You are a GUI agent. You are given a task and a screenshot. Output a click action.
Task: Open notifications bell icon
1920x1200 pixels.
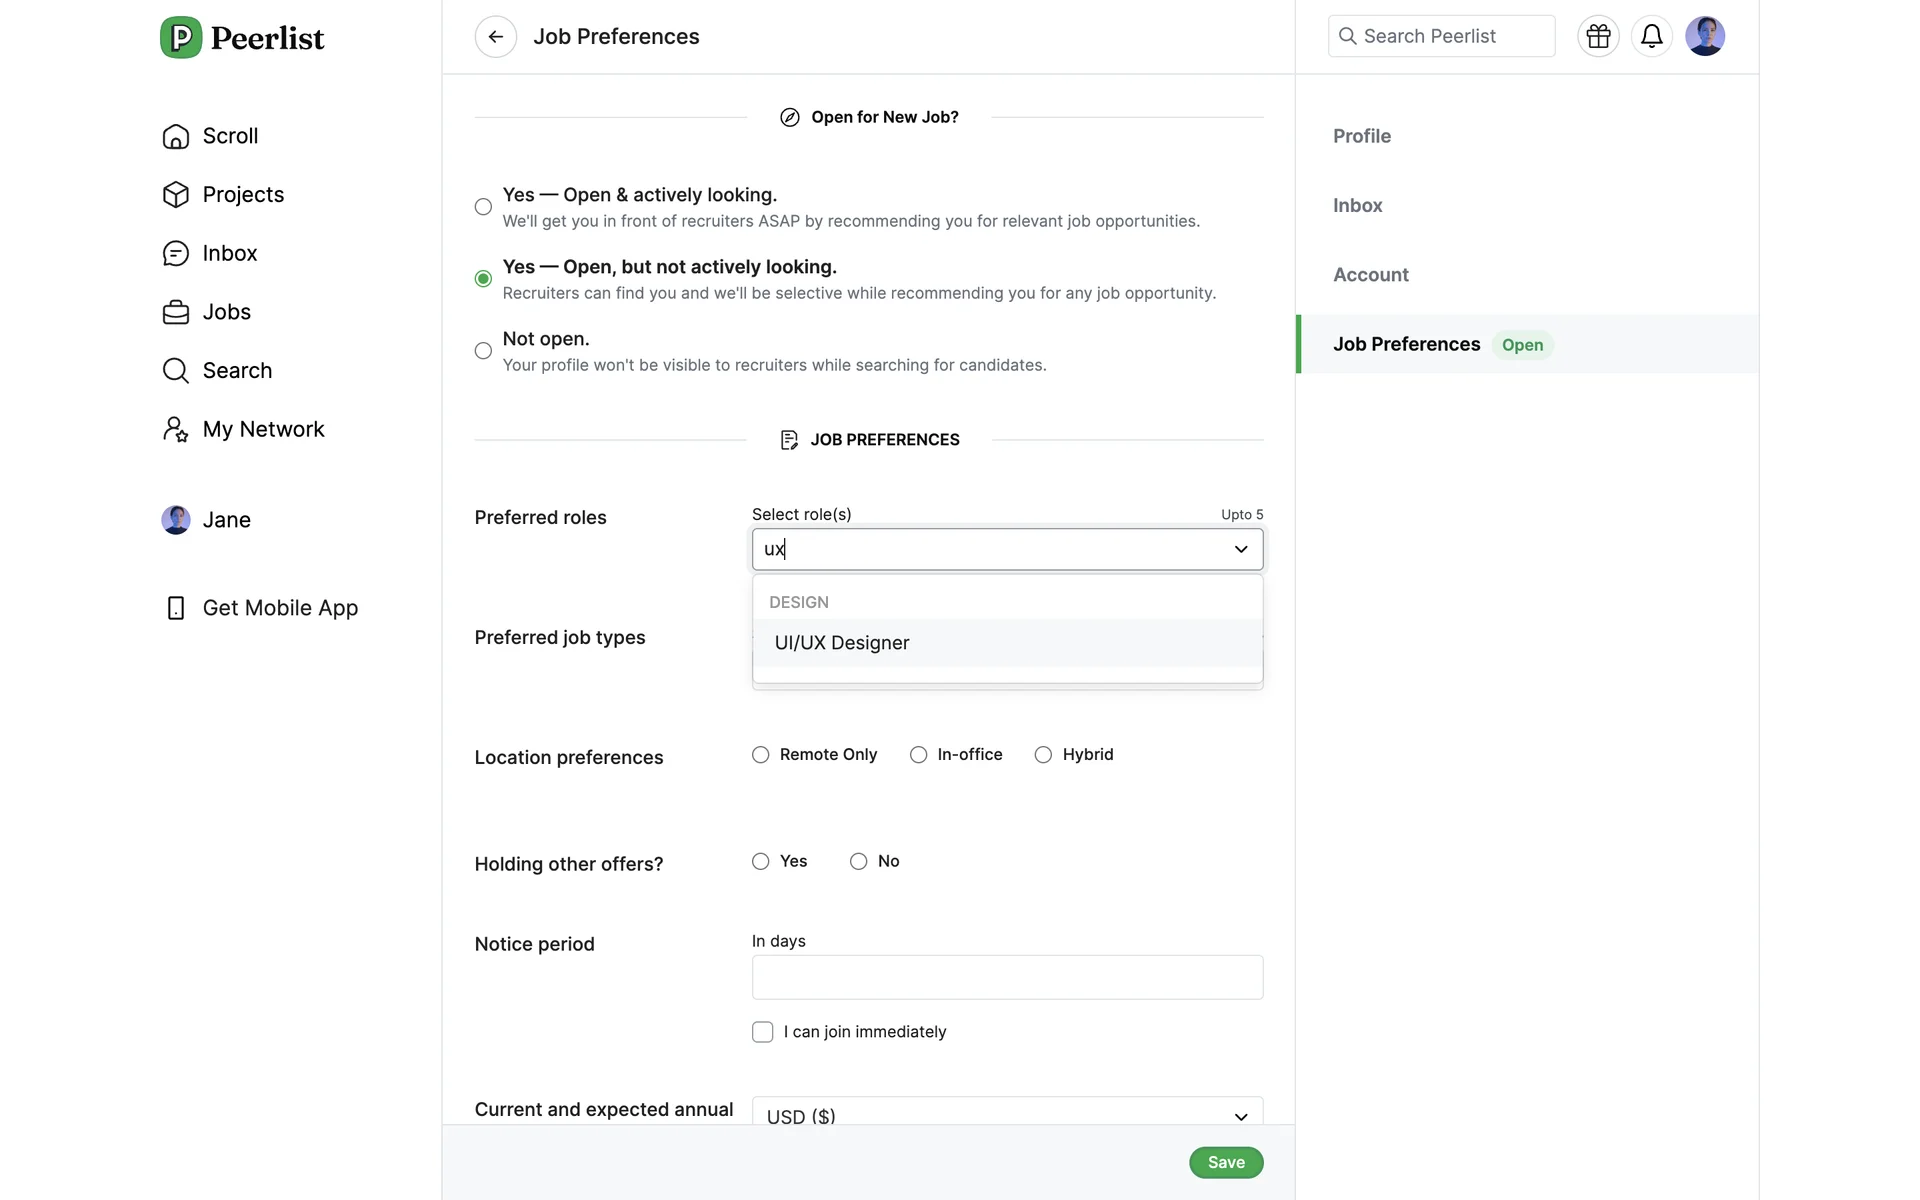pos(1651,37)
